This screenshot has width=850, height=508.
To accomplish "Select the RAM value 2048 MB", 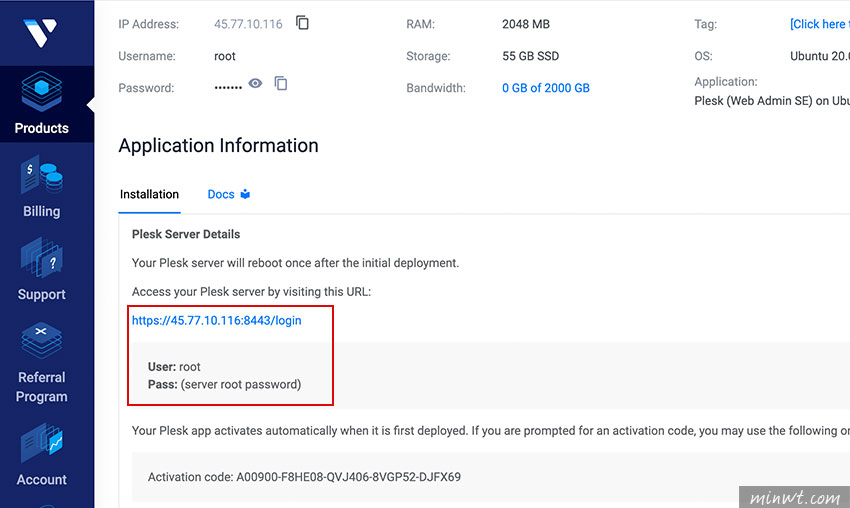I will tap(525, 24).
